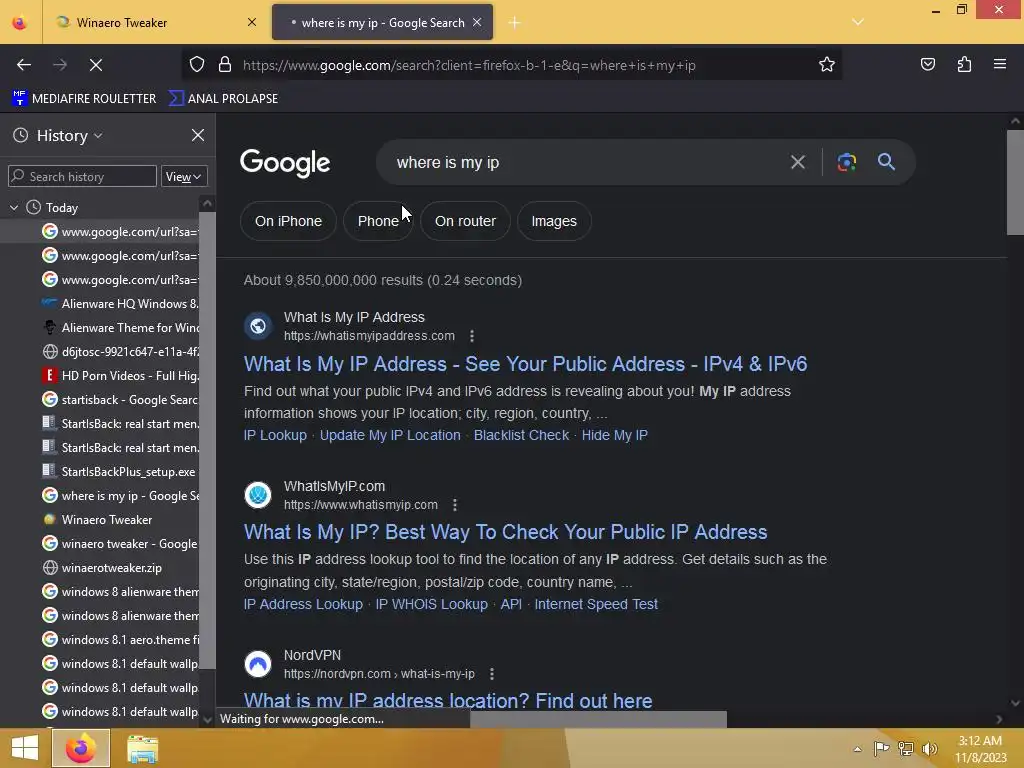Open the Windows Start button

[25, 748]
